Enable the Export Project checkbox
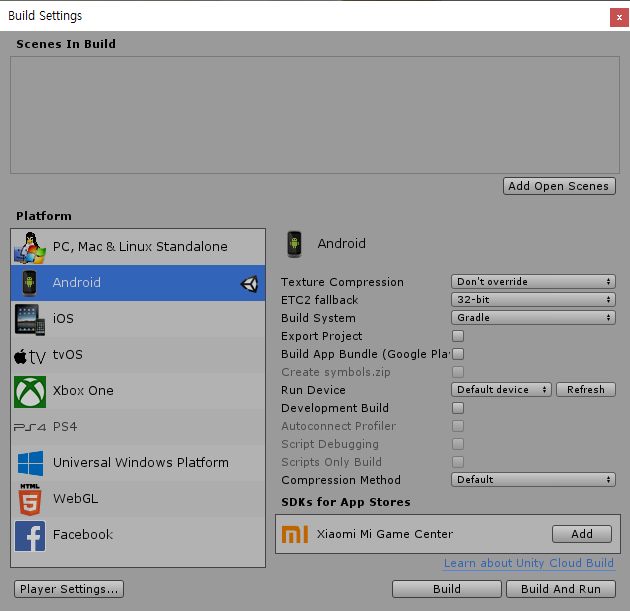Image resolution: width=630 pixels, height=611 pixels. pyautogui.click(x=458, y=336)
